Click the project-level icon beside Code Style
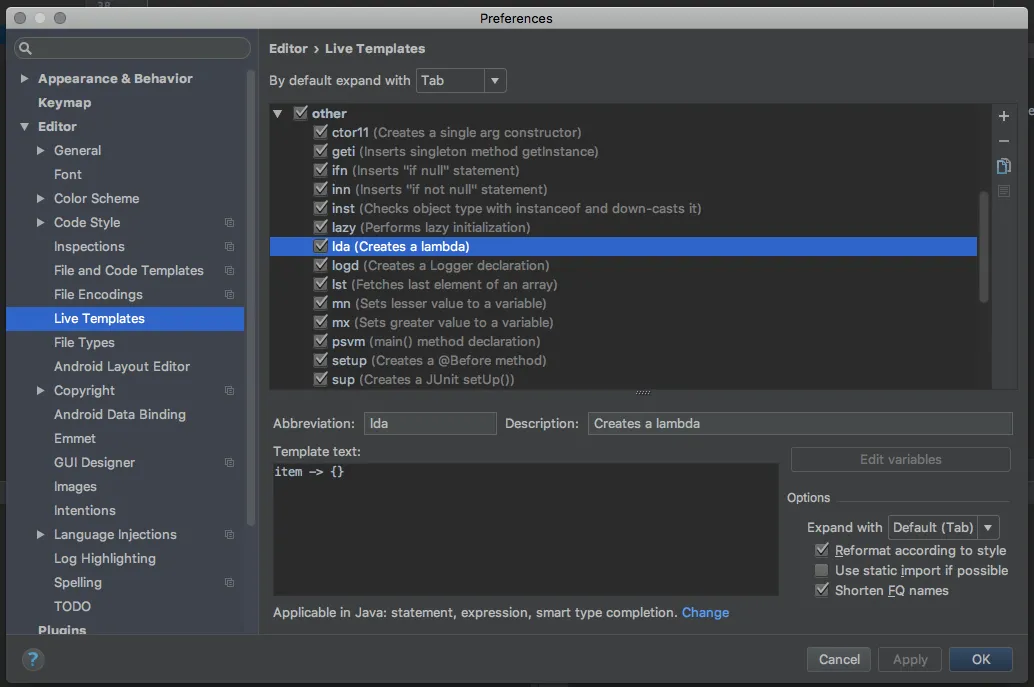1034x687 pixels. 229,223
